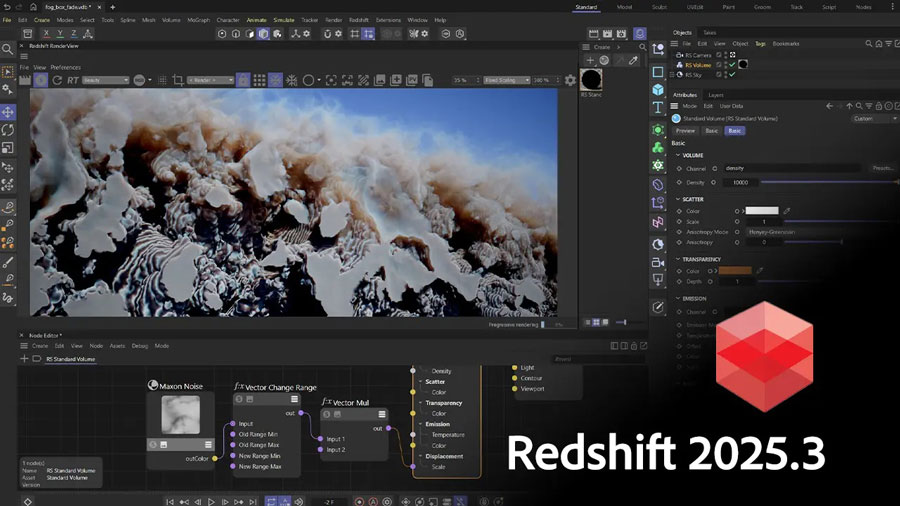This screenshot has height=506, width=900.
Task: Select the Move tool in left toolbar
Action: pyautogui.click(x=8, y=112)
